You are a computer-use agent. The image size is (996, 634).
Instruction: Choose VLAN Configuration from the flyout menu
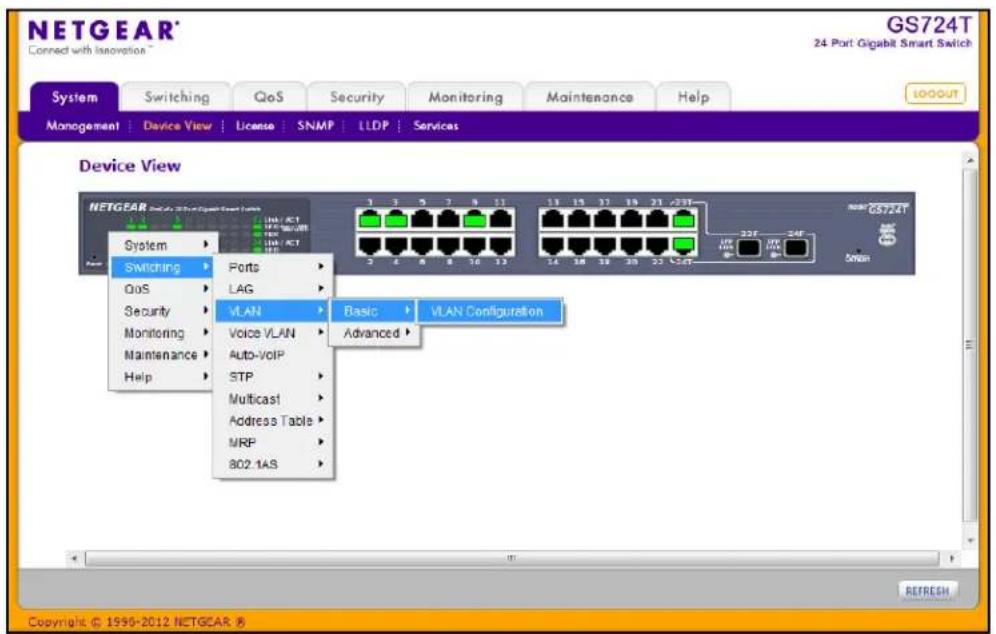(488, 311)
